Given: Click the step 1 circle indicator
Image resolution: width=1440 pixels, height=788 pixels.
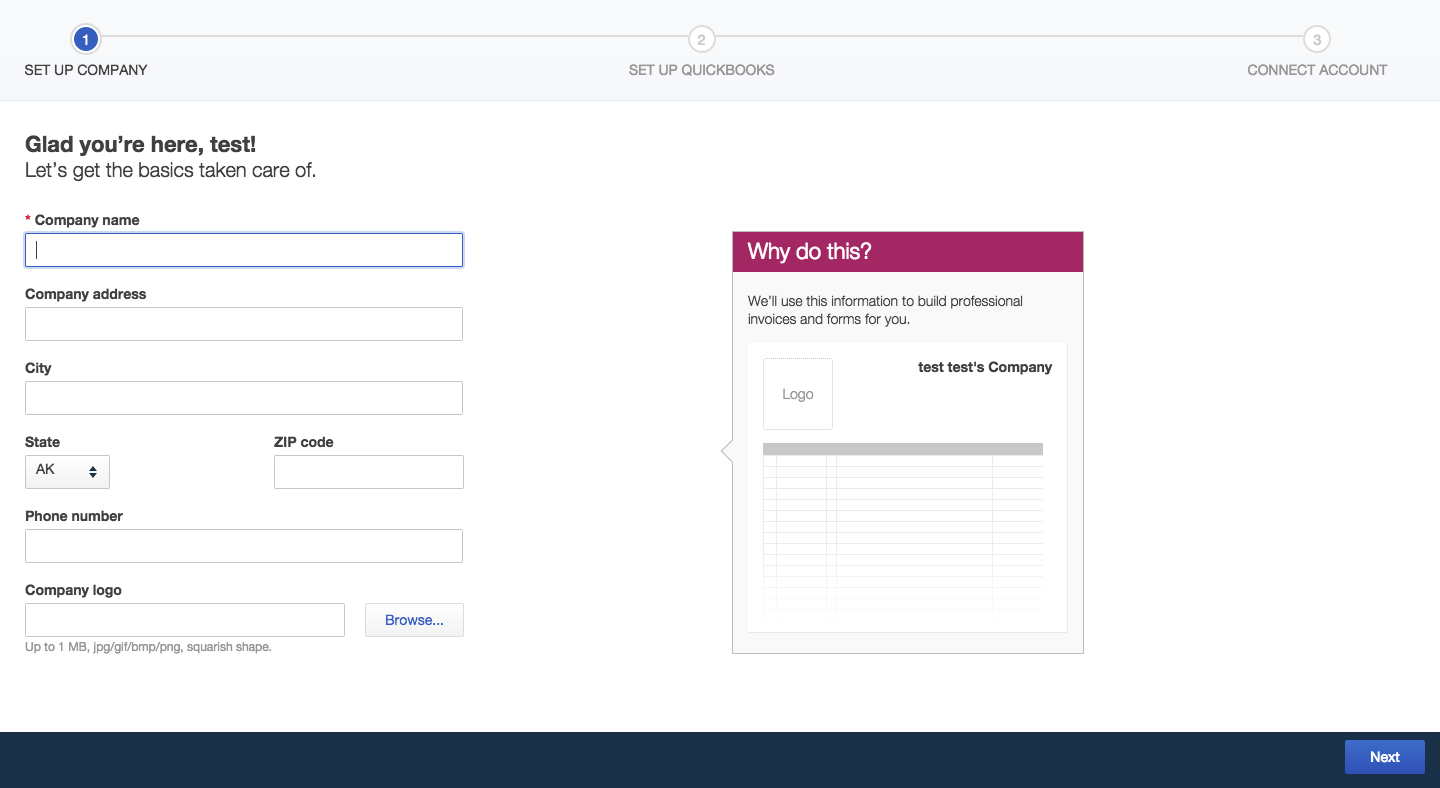Looking at the screenshot, I should click(x=86, y=40).
